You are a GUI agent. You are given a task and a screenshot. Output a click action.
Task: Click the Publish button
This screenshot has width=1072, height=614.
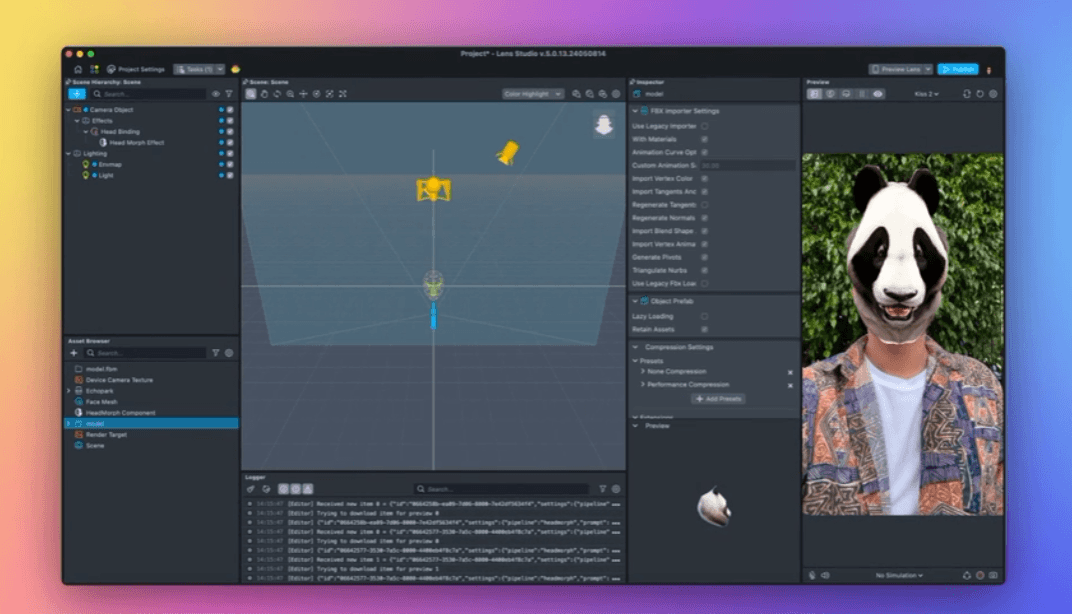959,69
